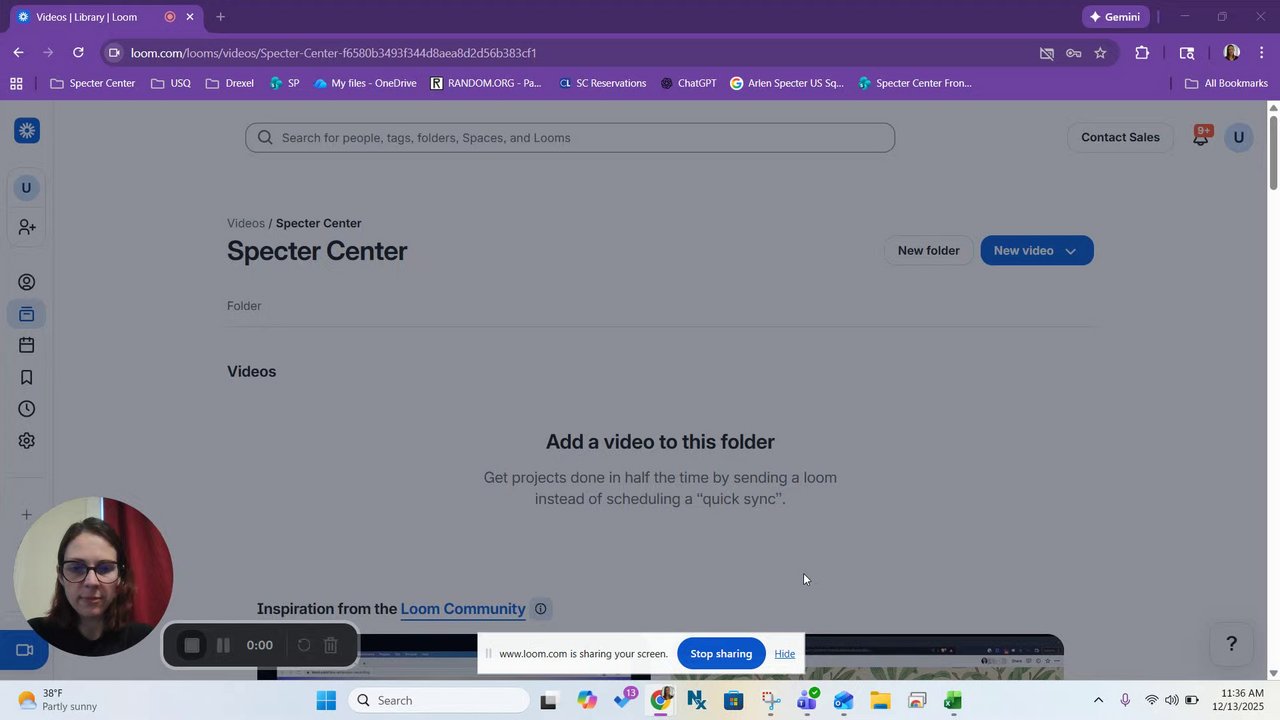Click the info icon beside Loom Community
Viewport: 1280px width, 720px height.
point(540,609)
